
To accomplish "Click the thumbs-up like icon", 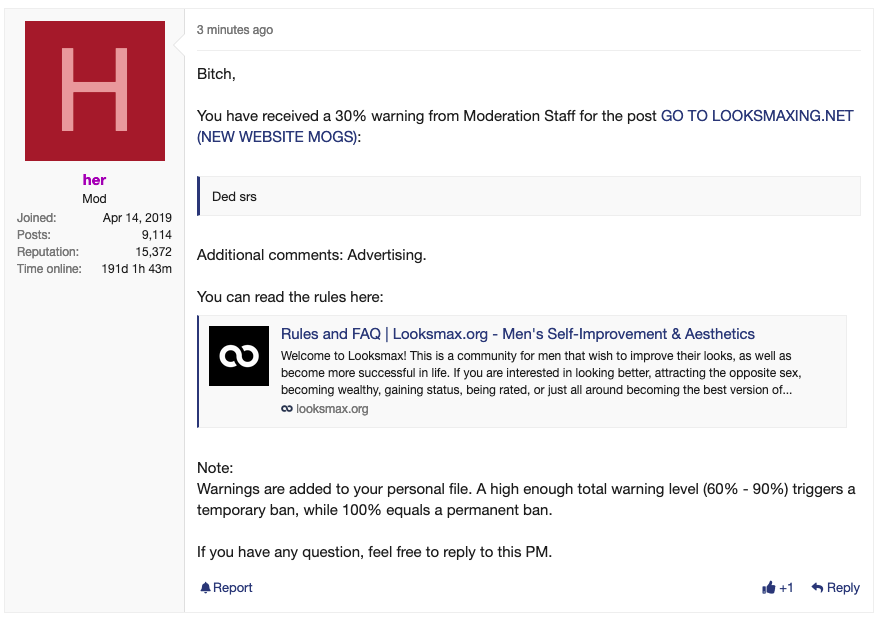I will coord(769,587).
